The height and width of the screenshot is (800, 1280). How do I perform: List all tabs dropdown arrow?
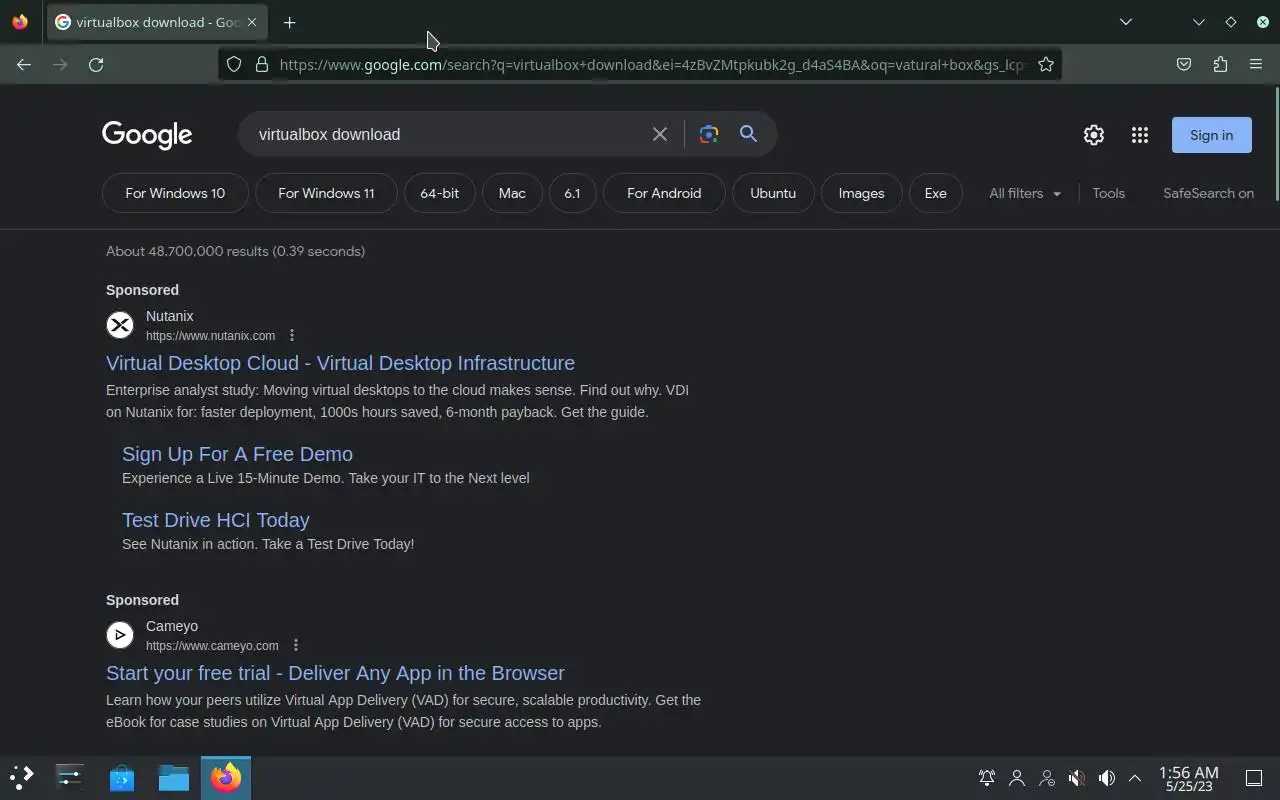coord(1126,22)
